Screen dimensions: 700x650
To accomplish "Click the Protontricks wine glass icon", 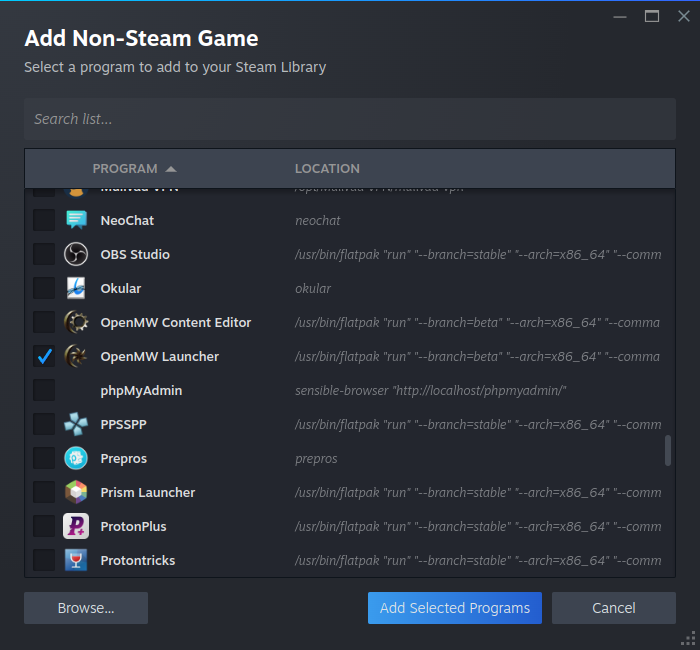I will [x=76, y=560].
